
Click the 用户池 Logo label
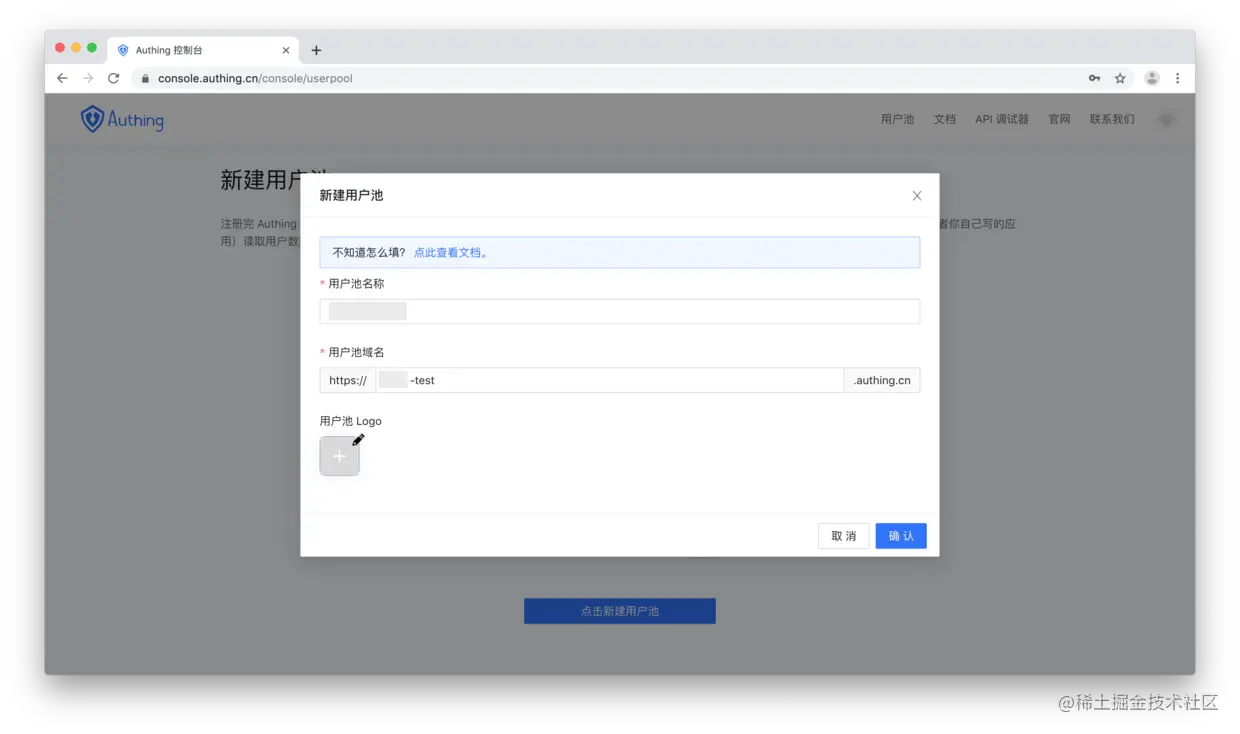click(350, 421)
